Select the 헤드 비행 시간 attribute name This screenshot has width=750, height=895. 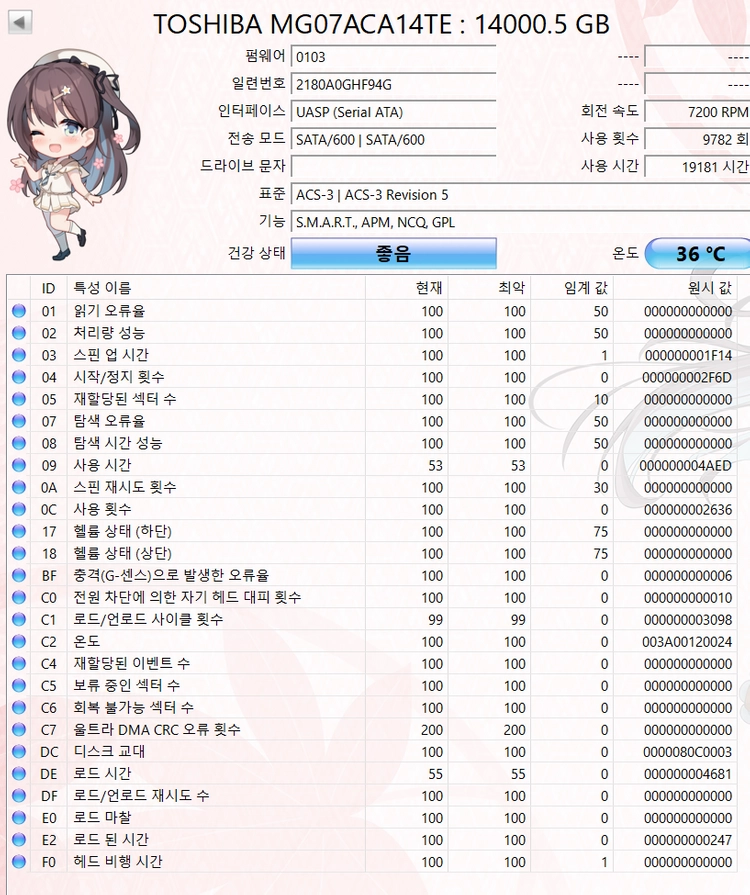(x=118, y=862)
